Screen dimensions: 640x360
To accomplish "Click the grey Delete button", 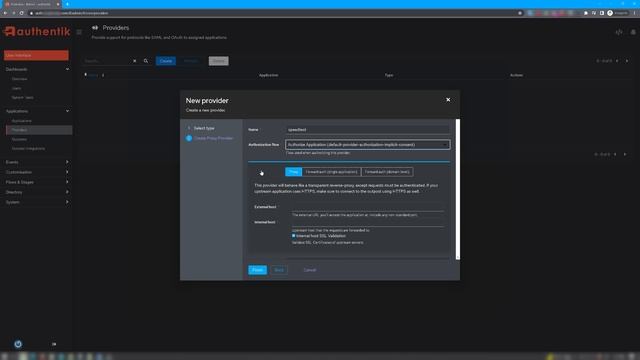I will tap(218, 61).
